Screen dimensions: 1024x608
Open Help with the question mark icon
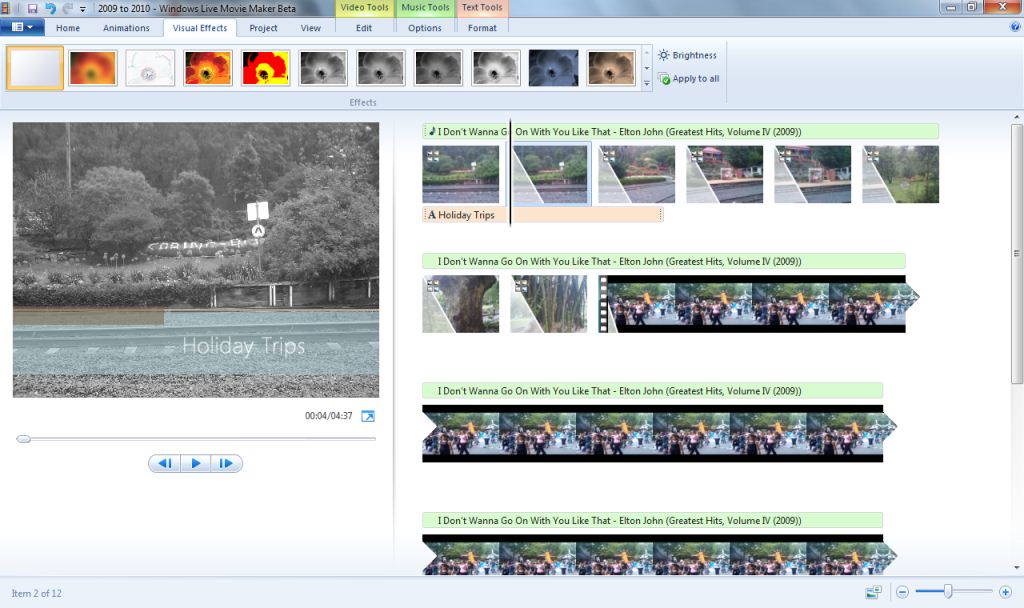pos(1015,27)
